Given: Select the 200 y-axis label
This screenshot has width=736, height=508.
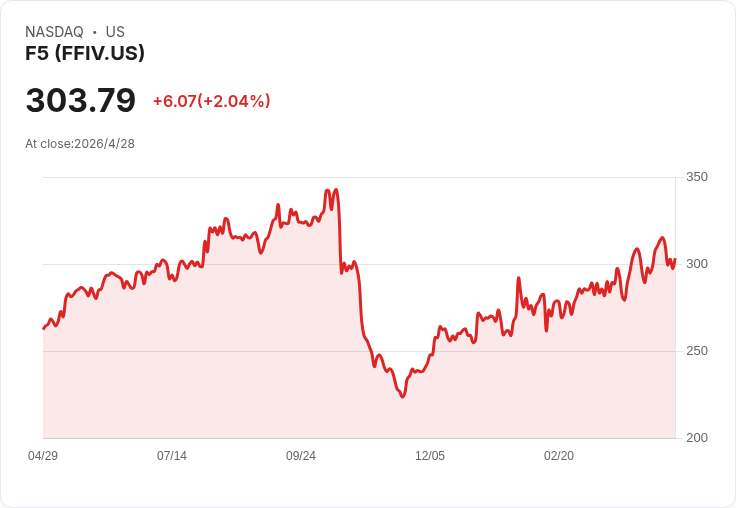Looking at the screenshot, I should point(697,438).
